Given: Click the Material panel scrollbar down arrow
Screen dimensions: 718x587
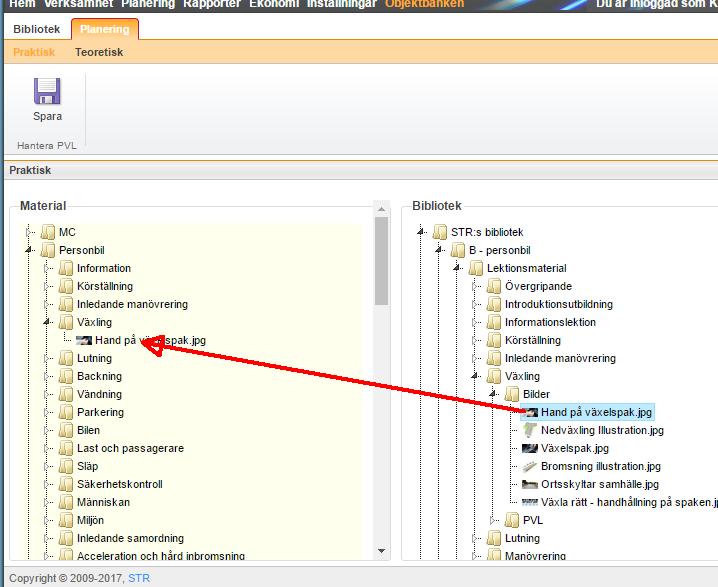Looking at the screenshot, I should (381, 551).
